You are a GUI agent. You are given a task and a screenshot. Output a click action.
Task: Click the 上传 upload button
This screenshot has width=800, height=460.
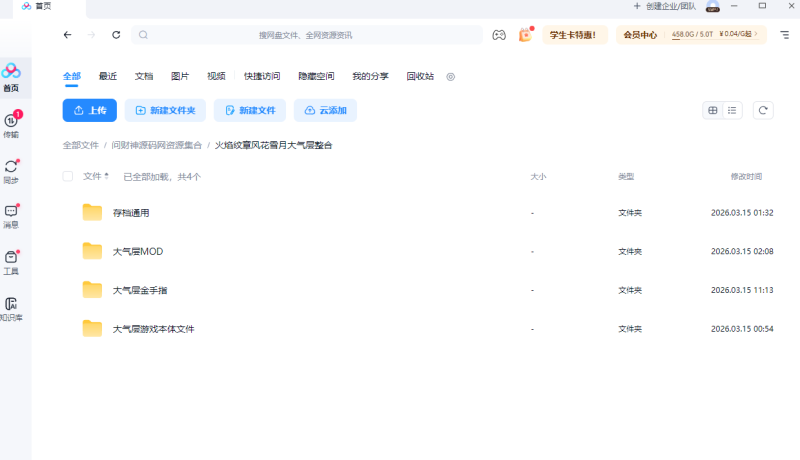(90, 110)
